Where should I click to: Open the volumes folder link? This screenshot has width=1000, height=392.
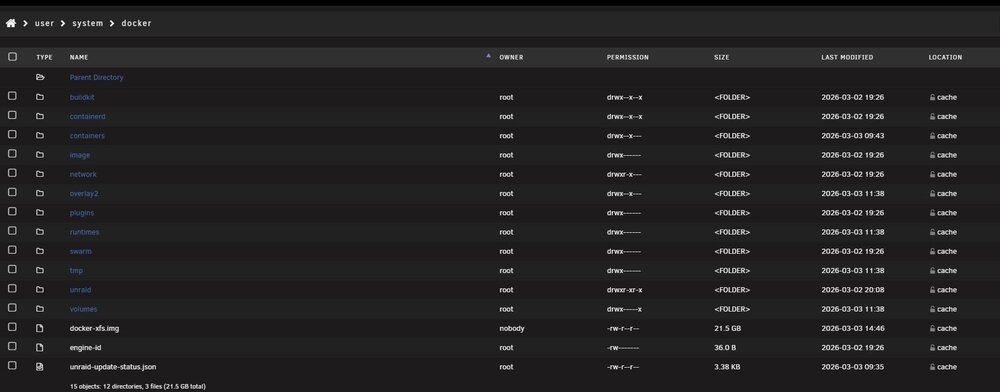84,309
